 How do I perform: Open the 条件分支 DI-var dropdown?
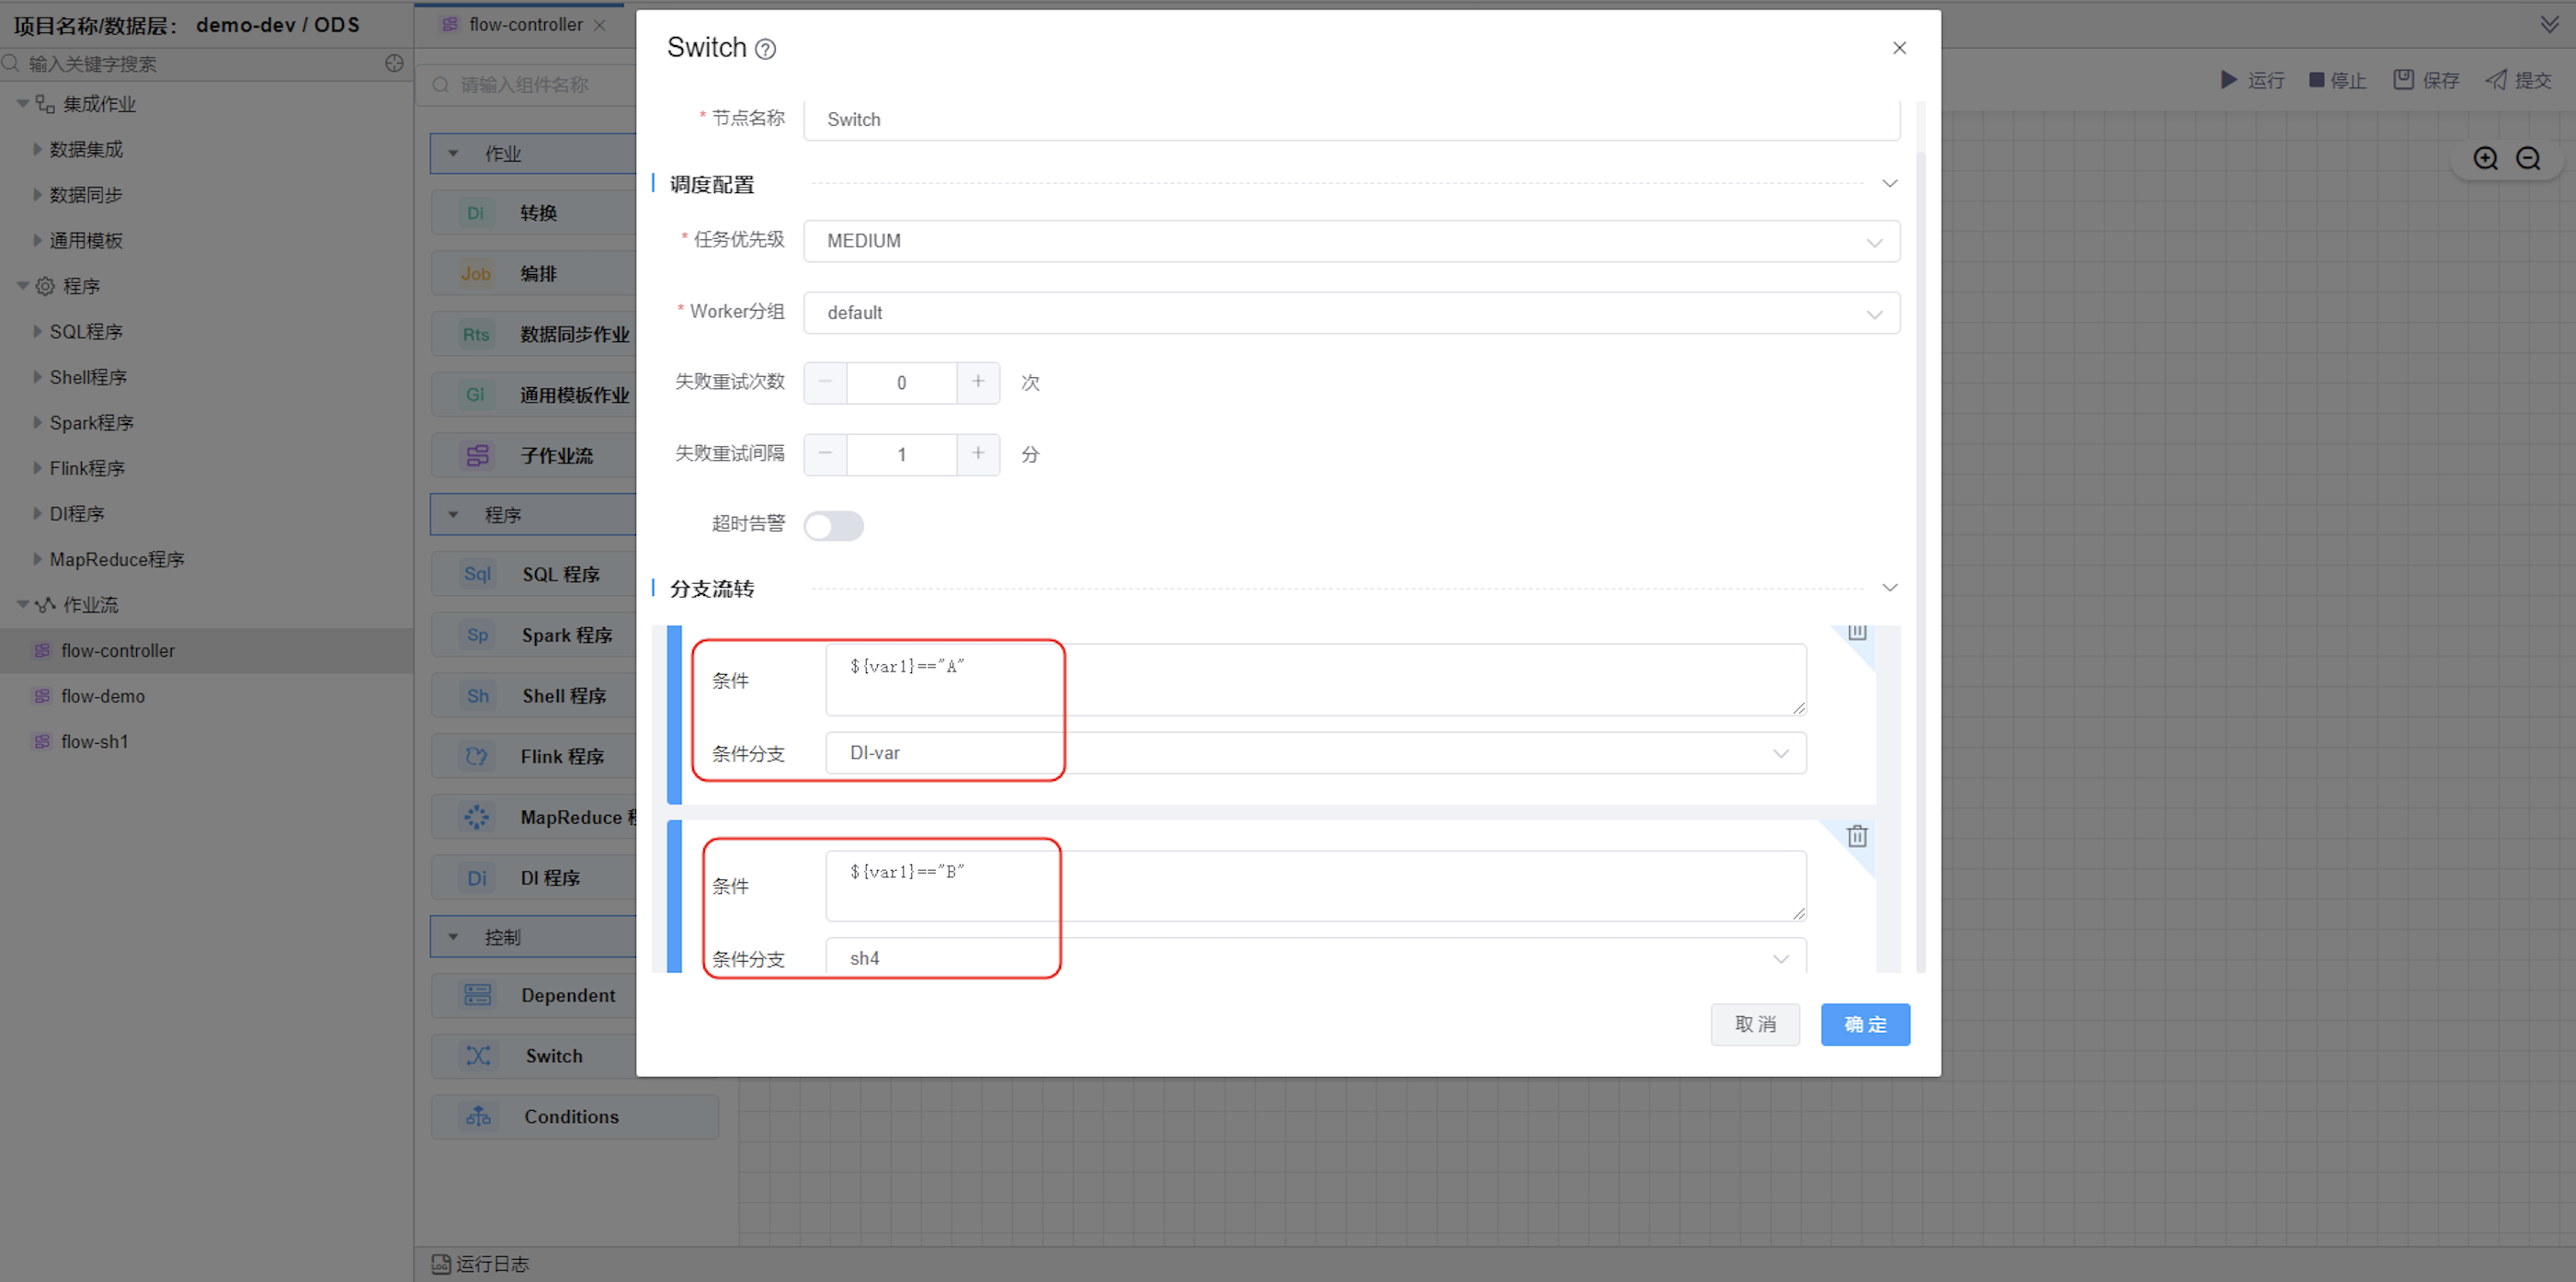point(1315,753)
